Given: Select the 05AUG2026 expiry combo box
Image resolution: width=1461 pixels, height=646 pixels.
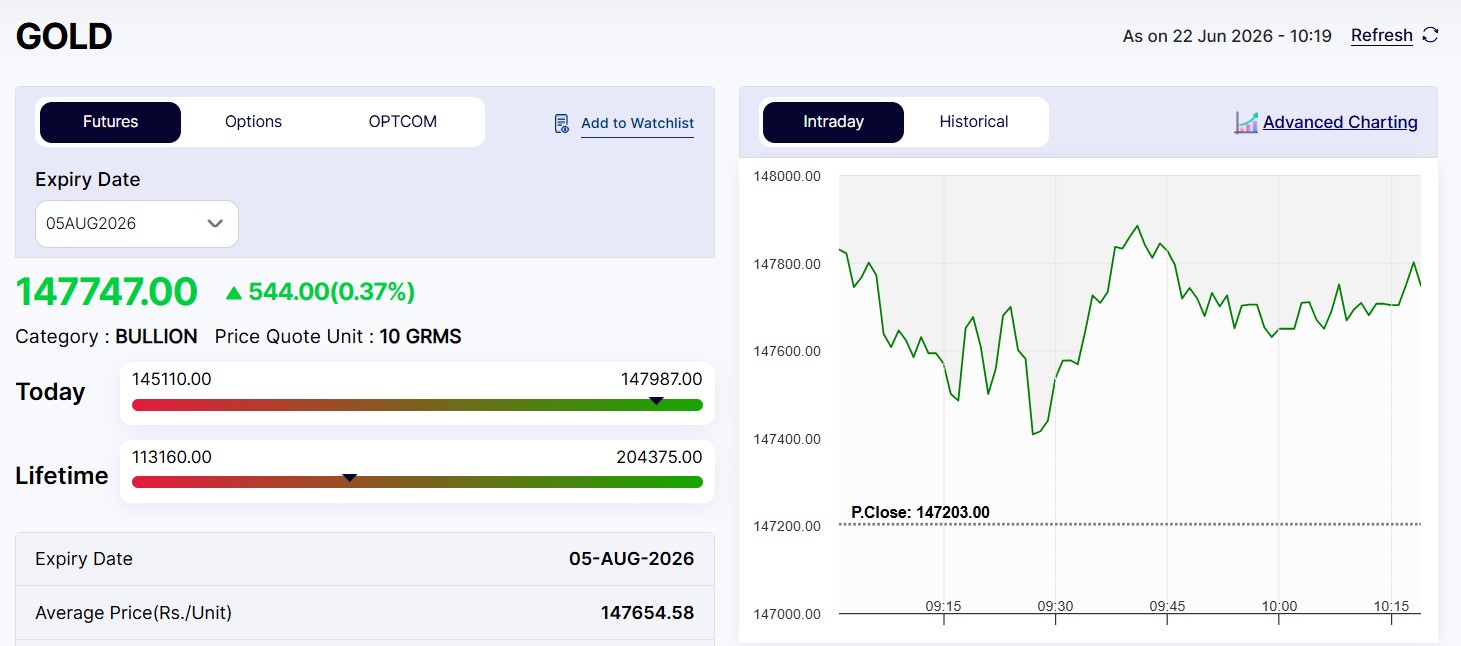Looking at the screenshot, I should click(x=137, y=224).
